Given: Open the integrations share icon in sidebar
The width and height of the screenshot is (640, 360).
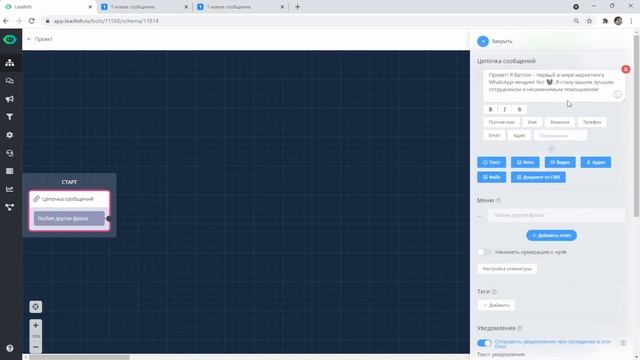Looking at the screenshot, I should tap(9, 207).
